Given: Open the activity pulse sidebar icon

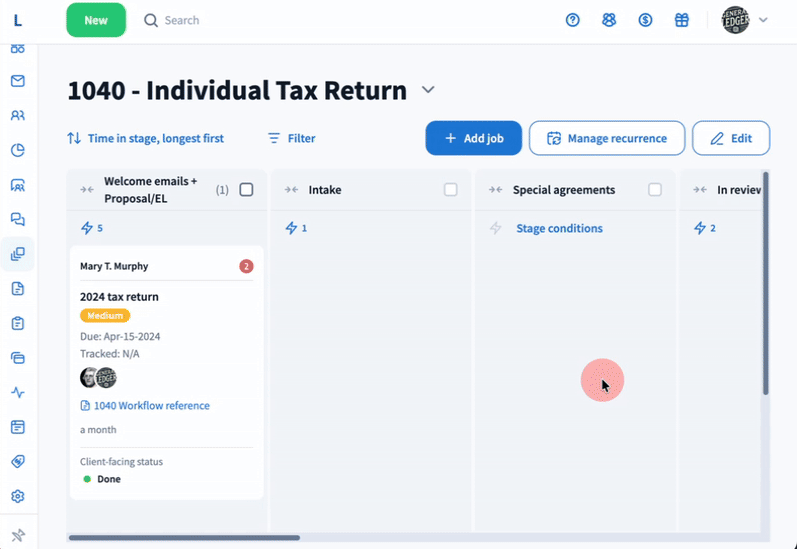Looking at the screenshot, I should tap(17, 392).
